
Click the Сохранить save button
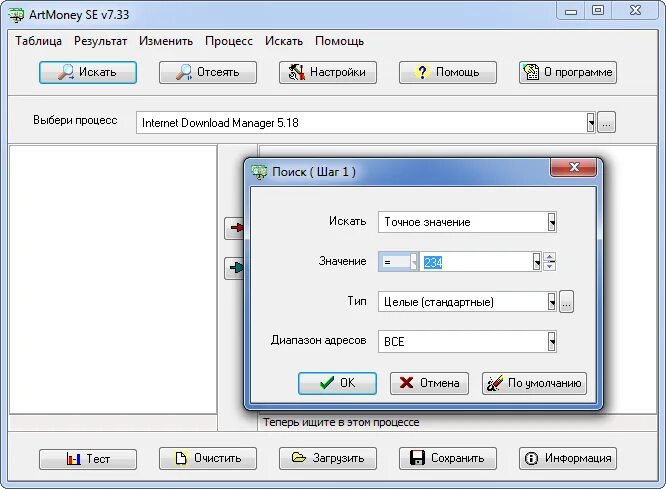click(x=448, y=458)
